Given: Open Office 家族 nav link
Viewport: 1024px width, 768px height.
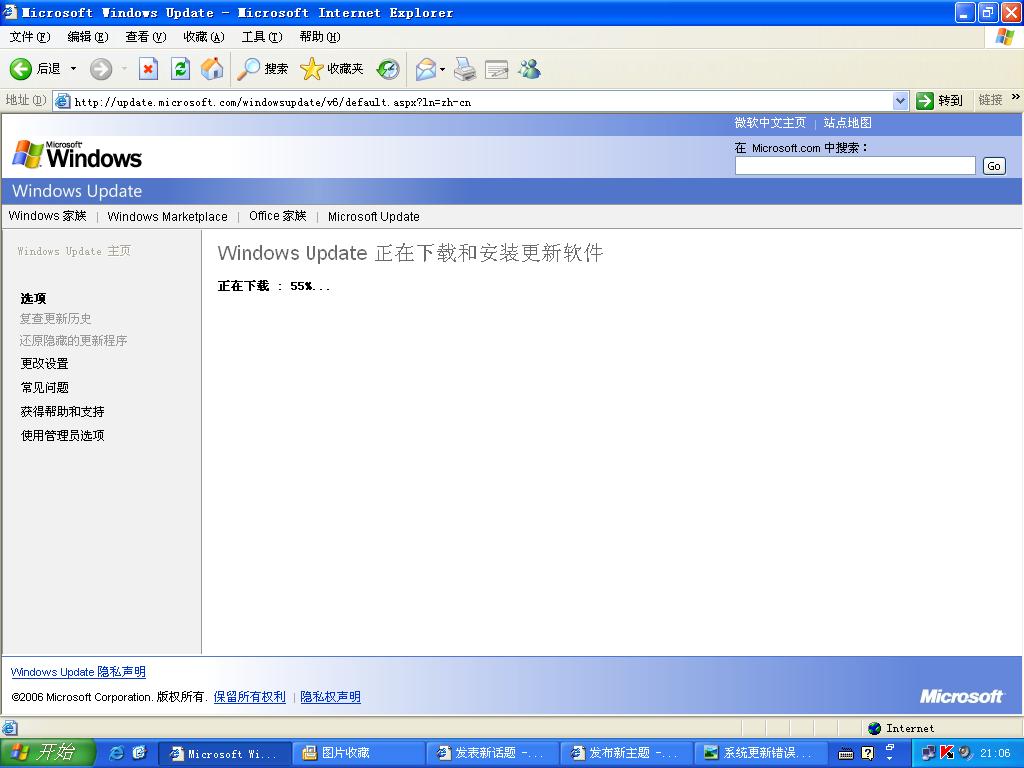Looking at the screenshot, I should pyautogui.click(x=278, y=216).
